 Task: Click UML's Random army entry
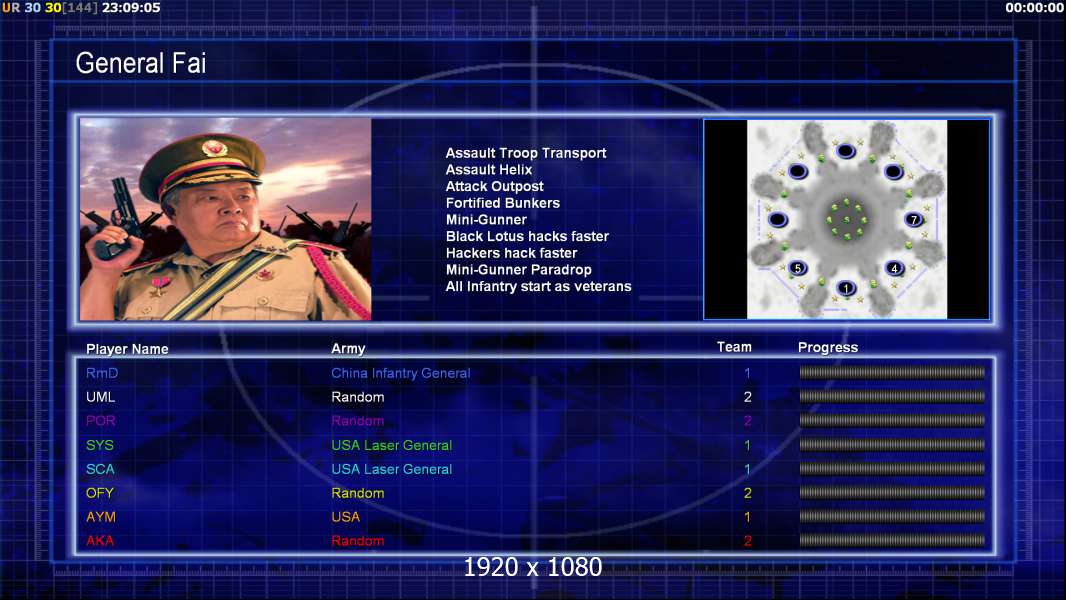pos(358,397)
